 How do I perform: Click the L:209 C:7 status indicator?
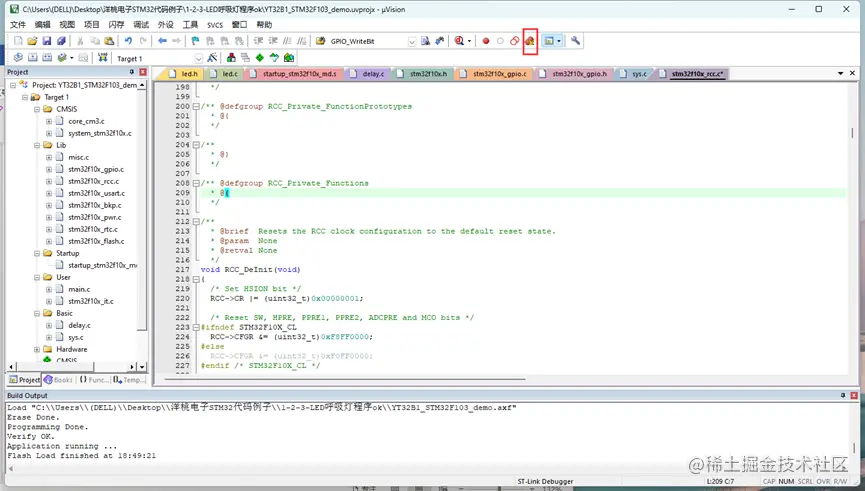pos(720,481)
